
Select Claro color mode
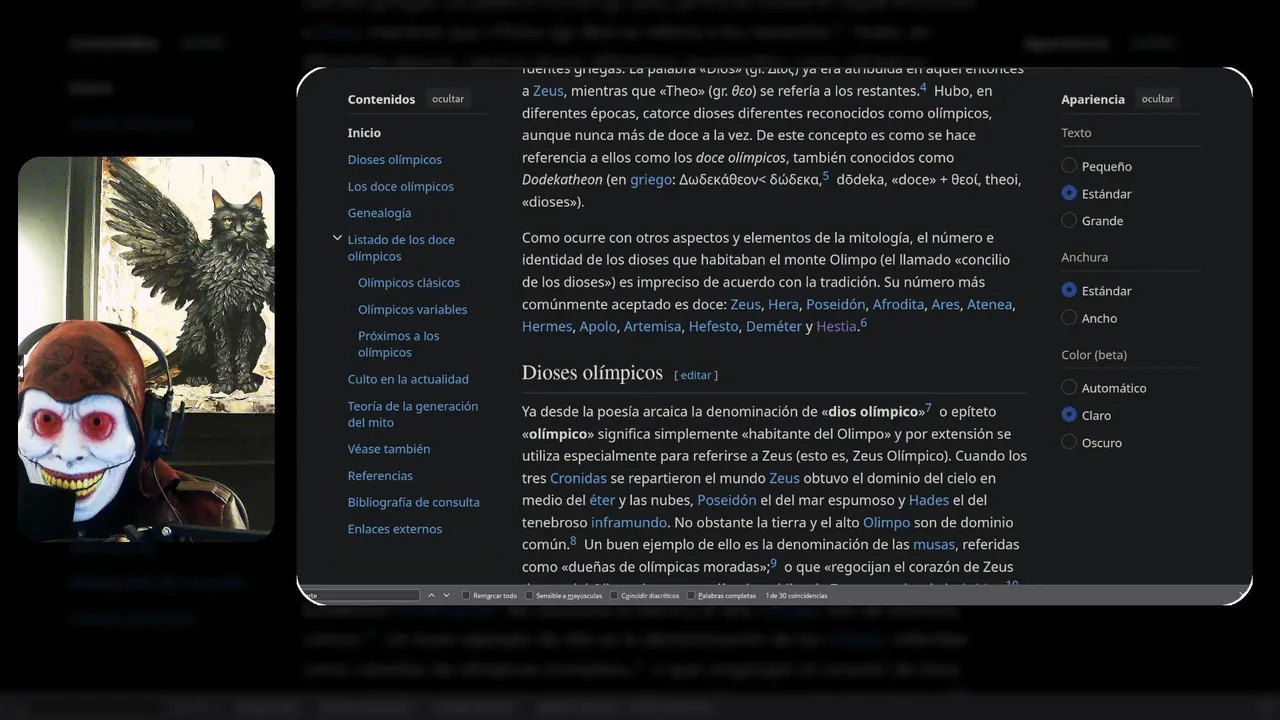point(1069,415)
